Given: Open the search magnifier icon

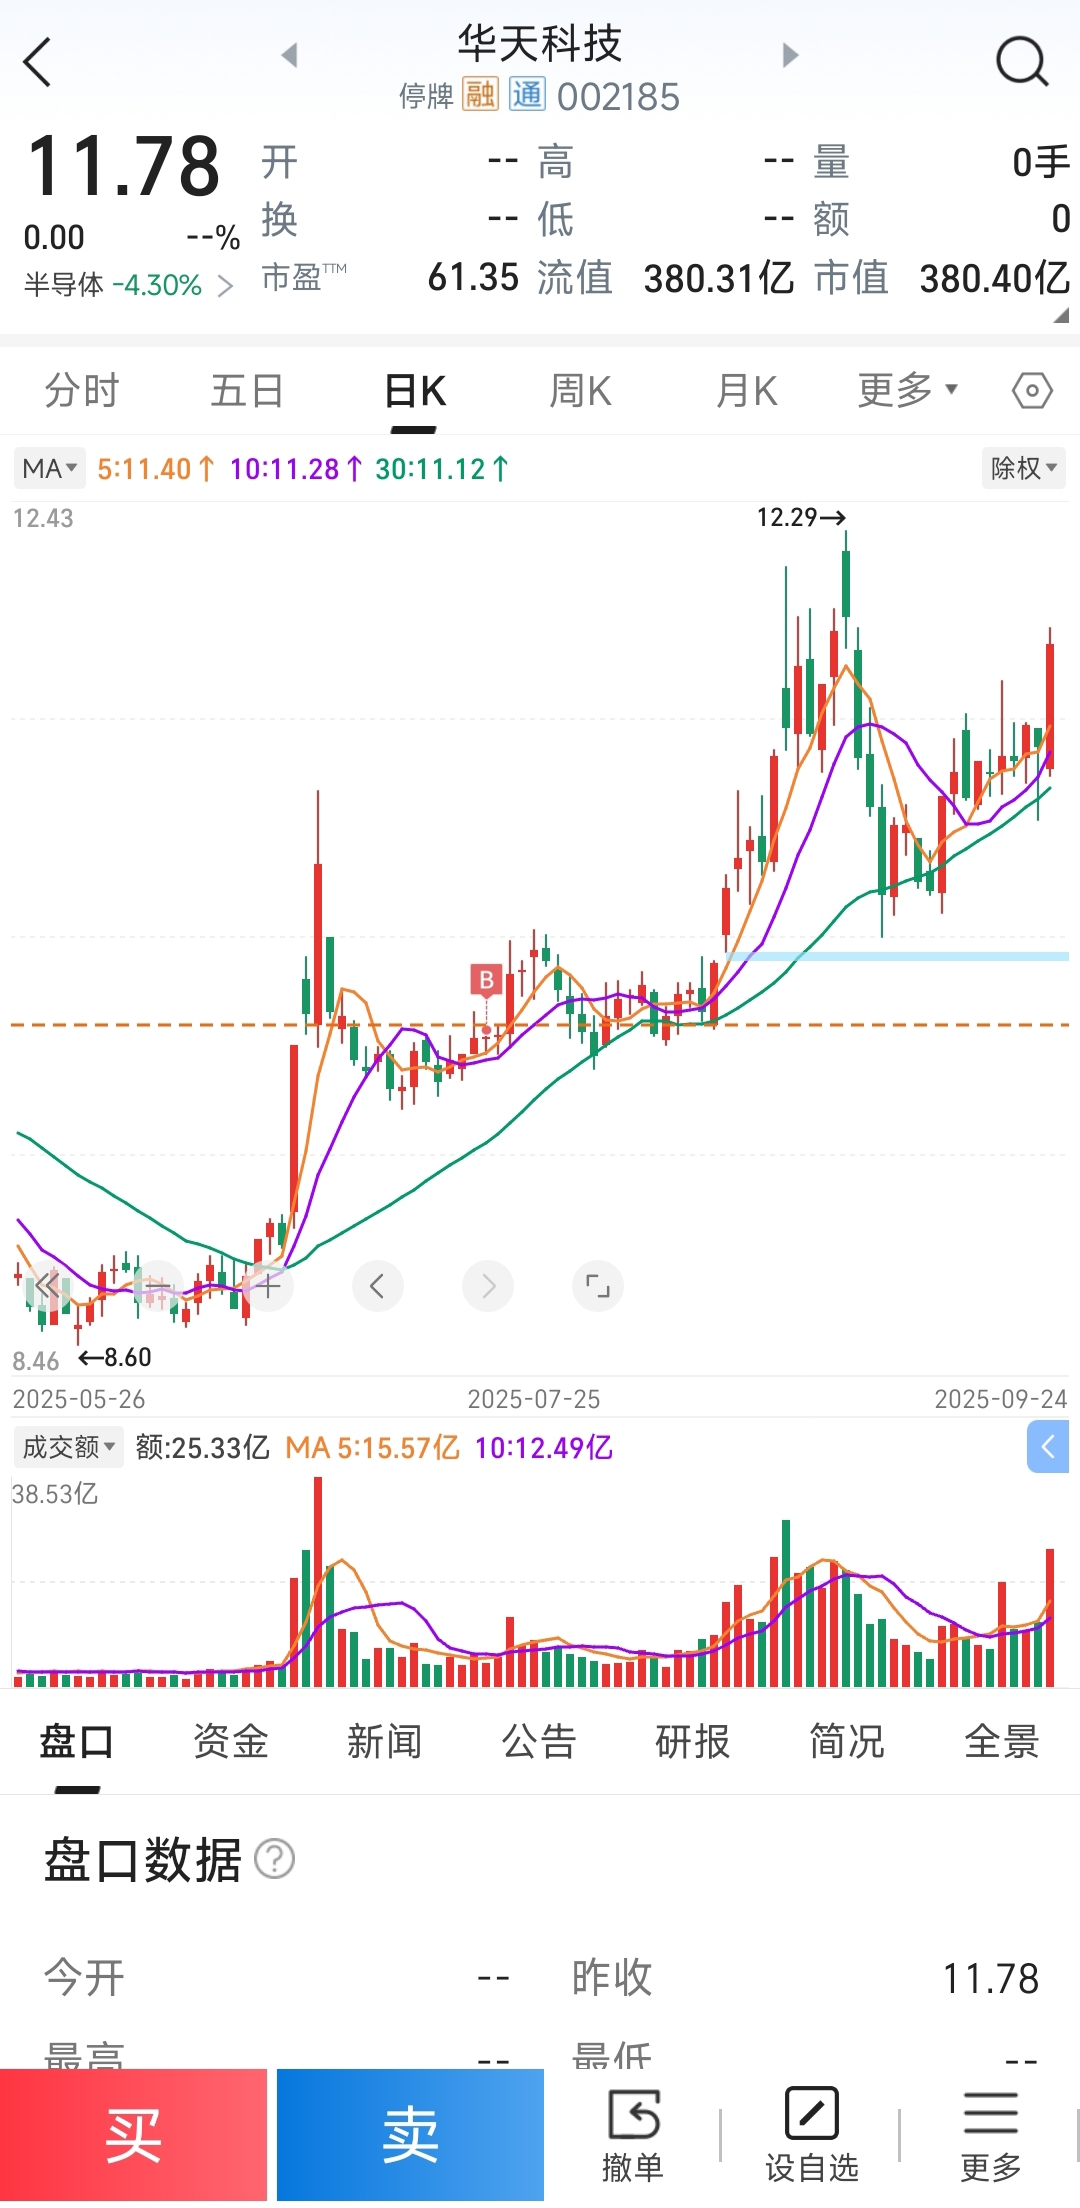Looking at the screenshot, I should click(x=1022, y=62).
